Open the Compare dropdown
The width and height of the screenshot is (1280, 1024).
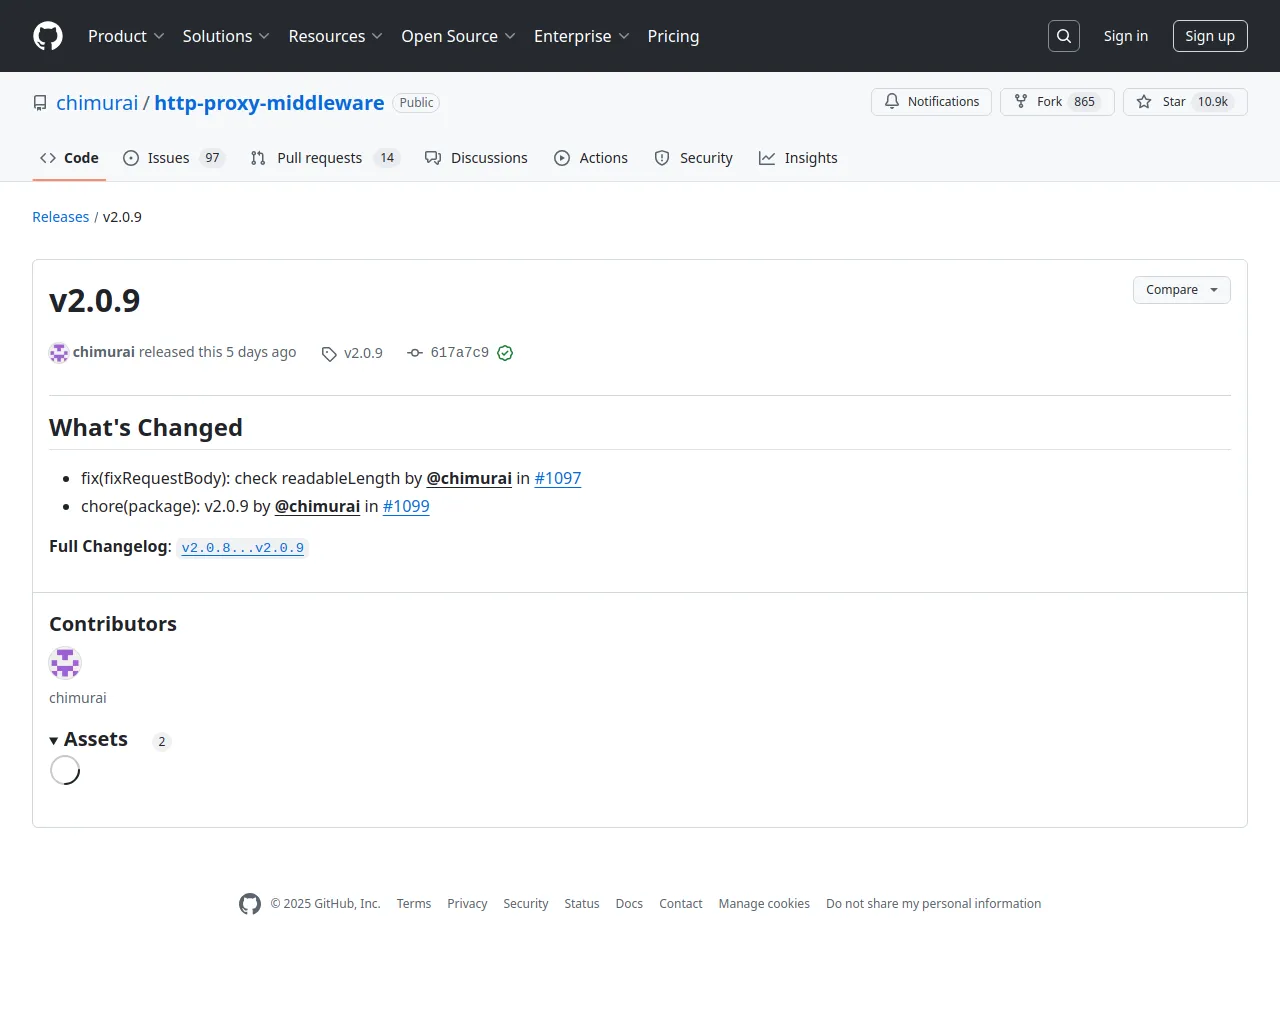1182,290
